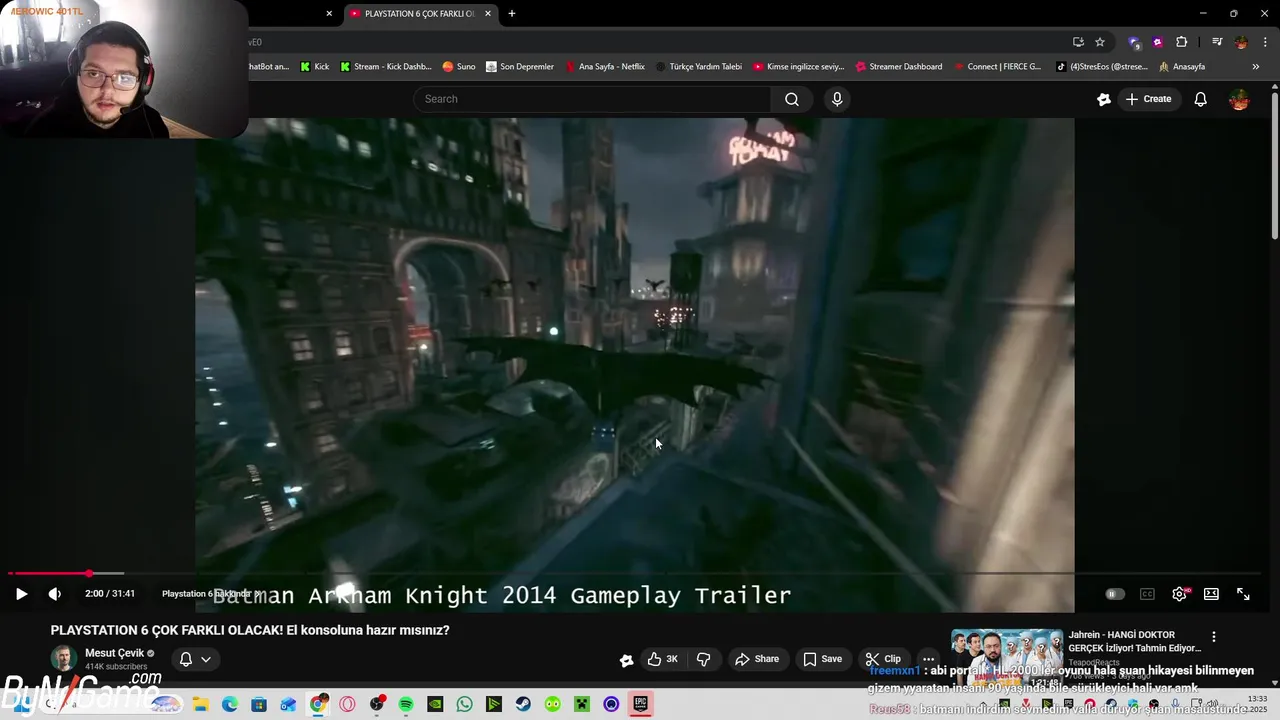Open the Suno bookmark
This screenshot has width=1280, height=720.
coord(459,67)
